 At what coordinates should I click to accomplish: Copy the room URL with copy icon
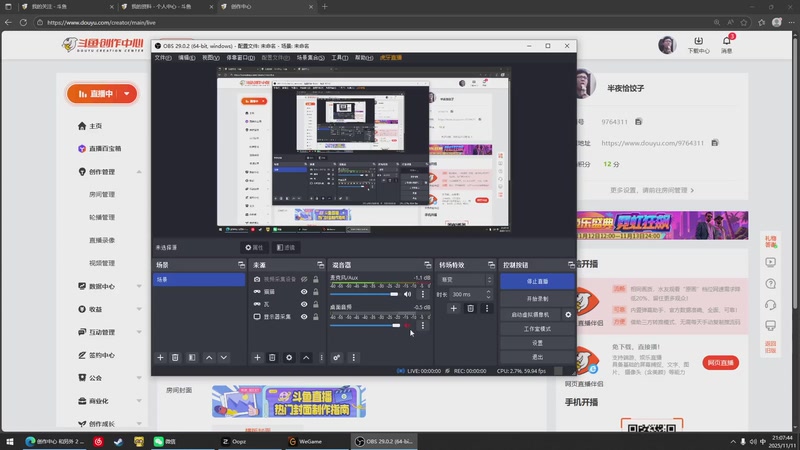(715, 143)
